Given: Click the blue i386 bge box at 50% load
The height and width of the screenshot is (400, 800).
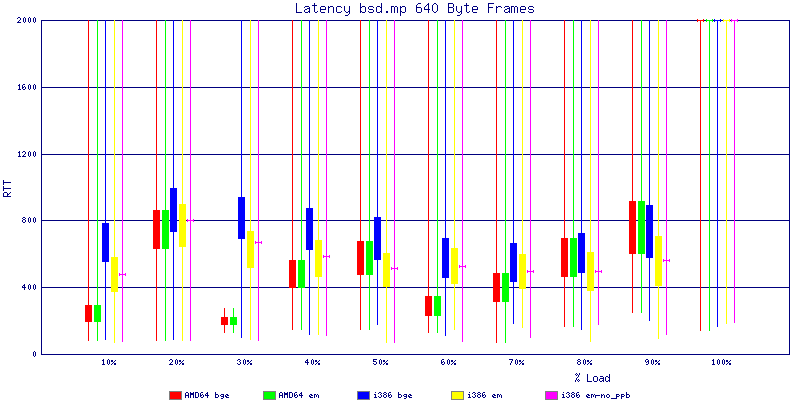Looking at the screenshot, I should tap(378, 238).
